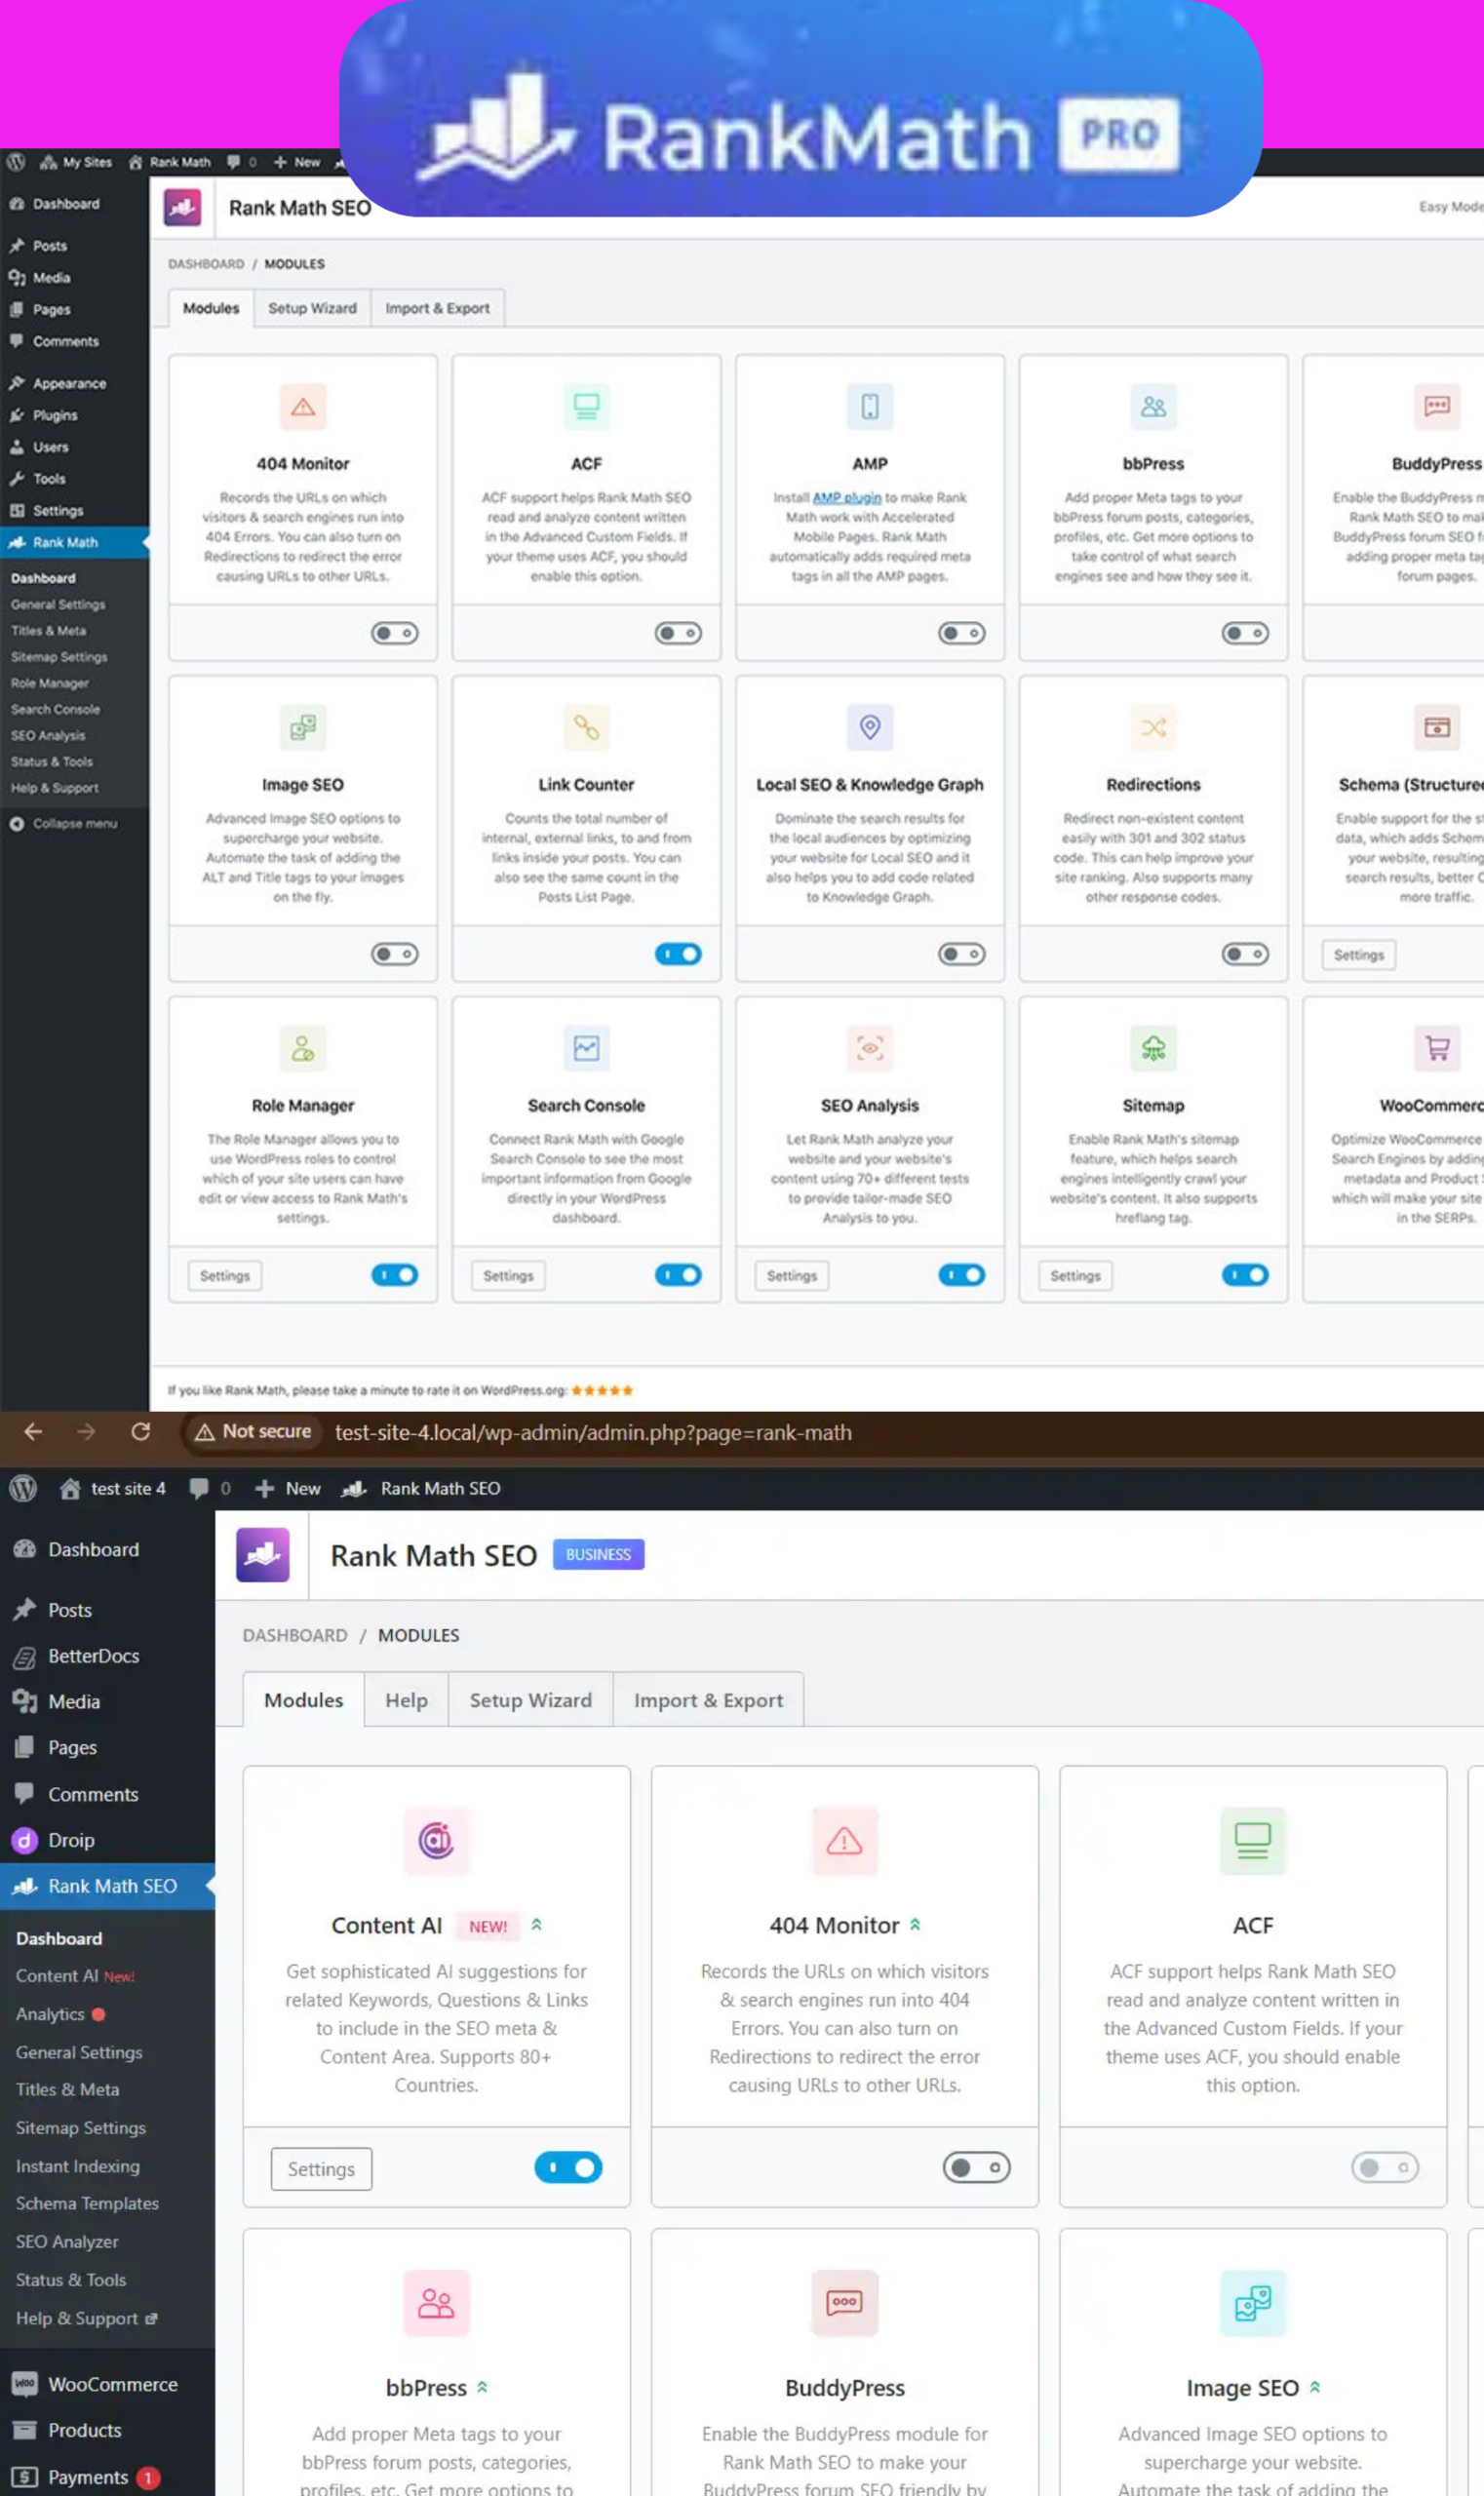Switch to Setup Wizard tab in test site 4 window
This screenshot has height=2496, width=1484.
pyautogui.click(x=531, y=1700)
